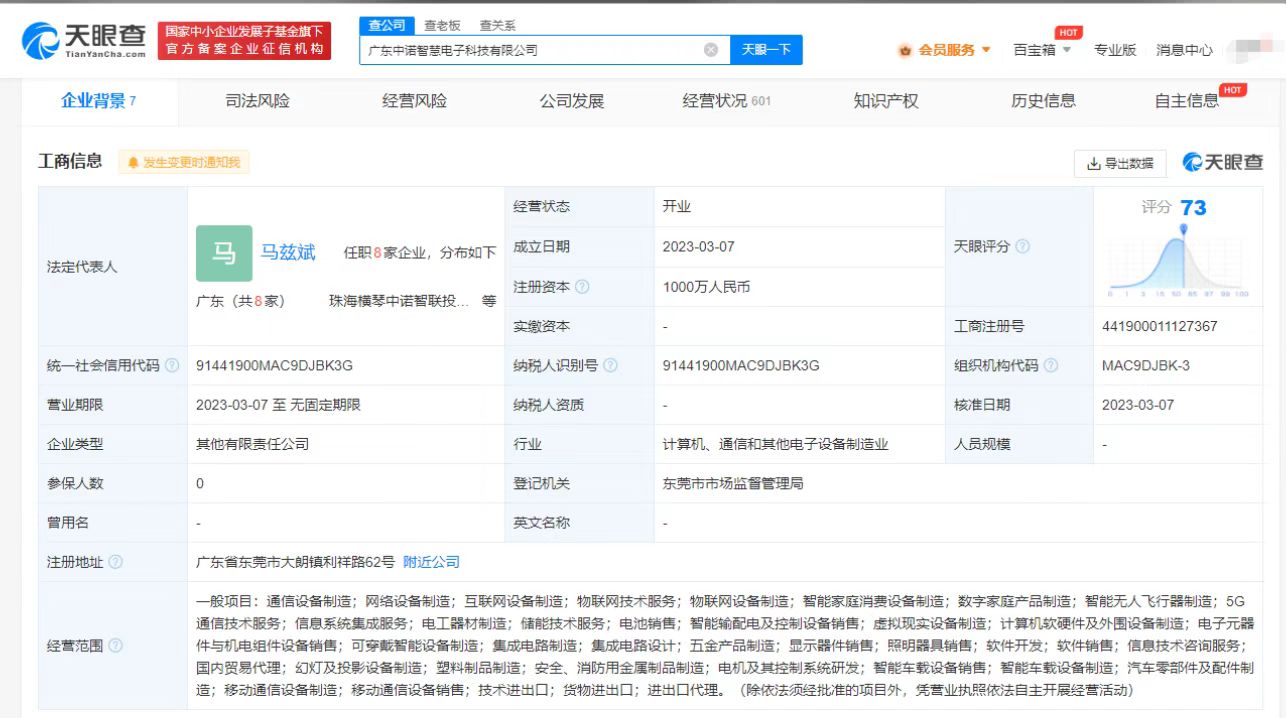Click the help icon next to 组织机构代码
Viewport: 1286px width, 718px height.
pyautogui.click(x=1050, y=365)
